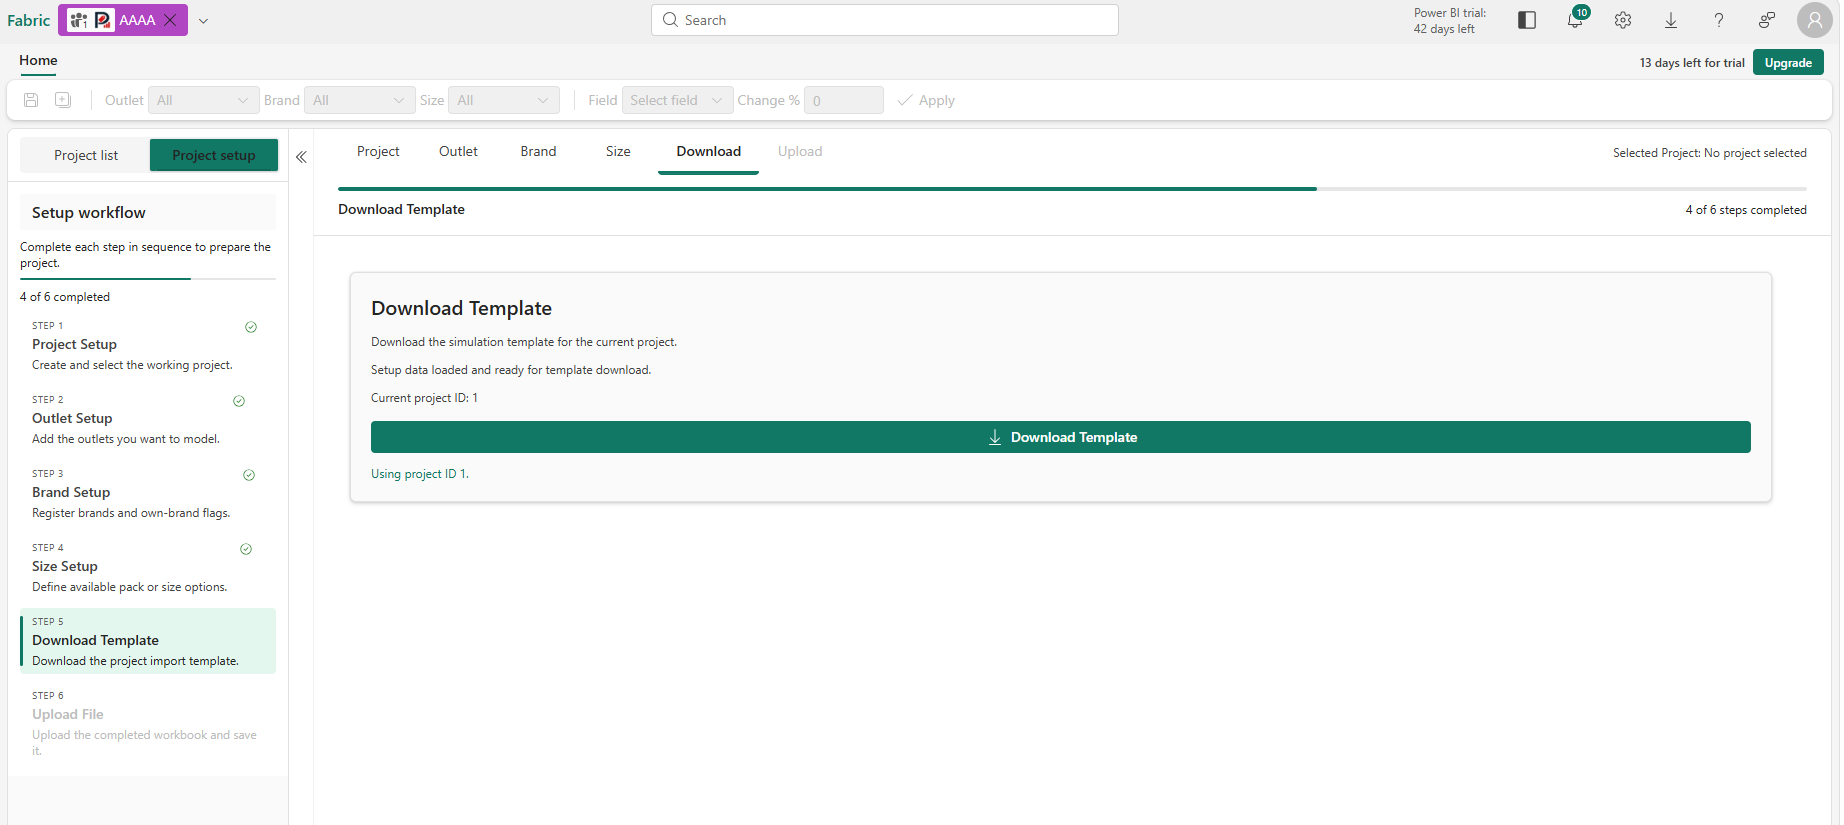This screenshot has width=1844, height=825.
Task: Click the green Download Template button
Action: tap(1060, 437)
